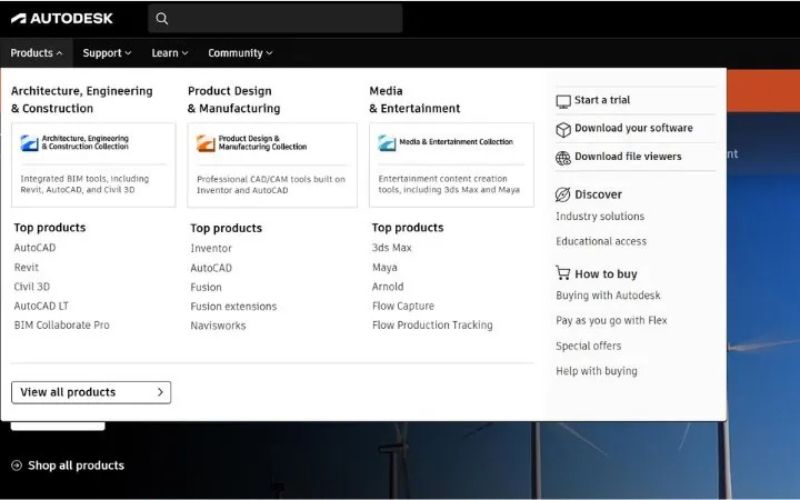Select Revit from top products
The height and width of the screenshot is (500, 800).
click(x=26, y=267)
